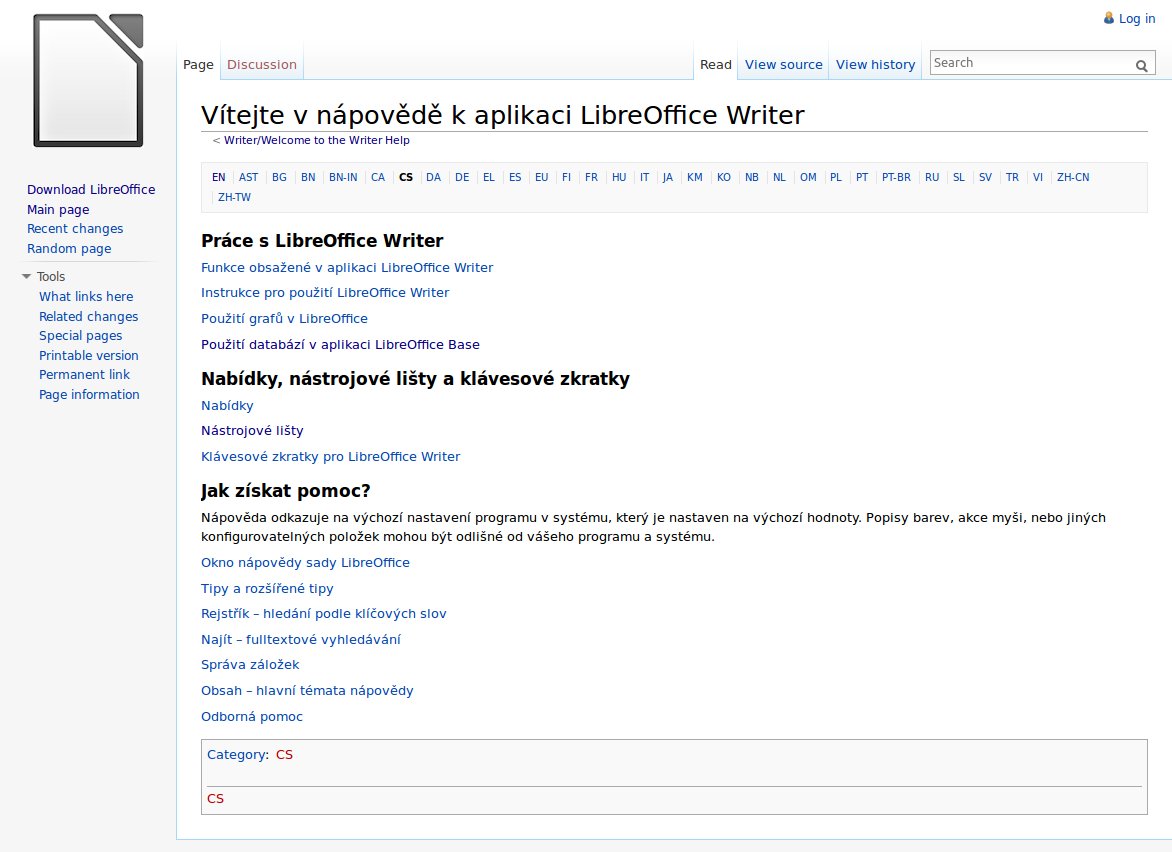Click the Log in link
This screenshot has width=1172, height=852.
(1137, 19)
